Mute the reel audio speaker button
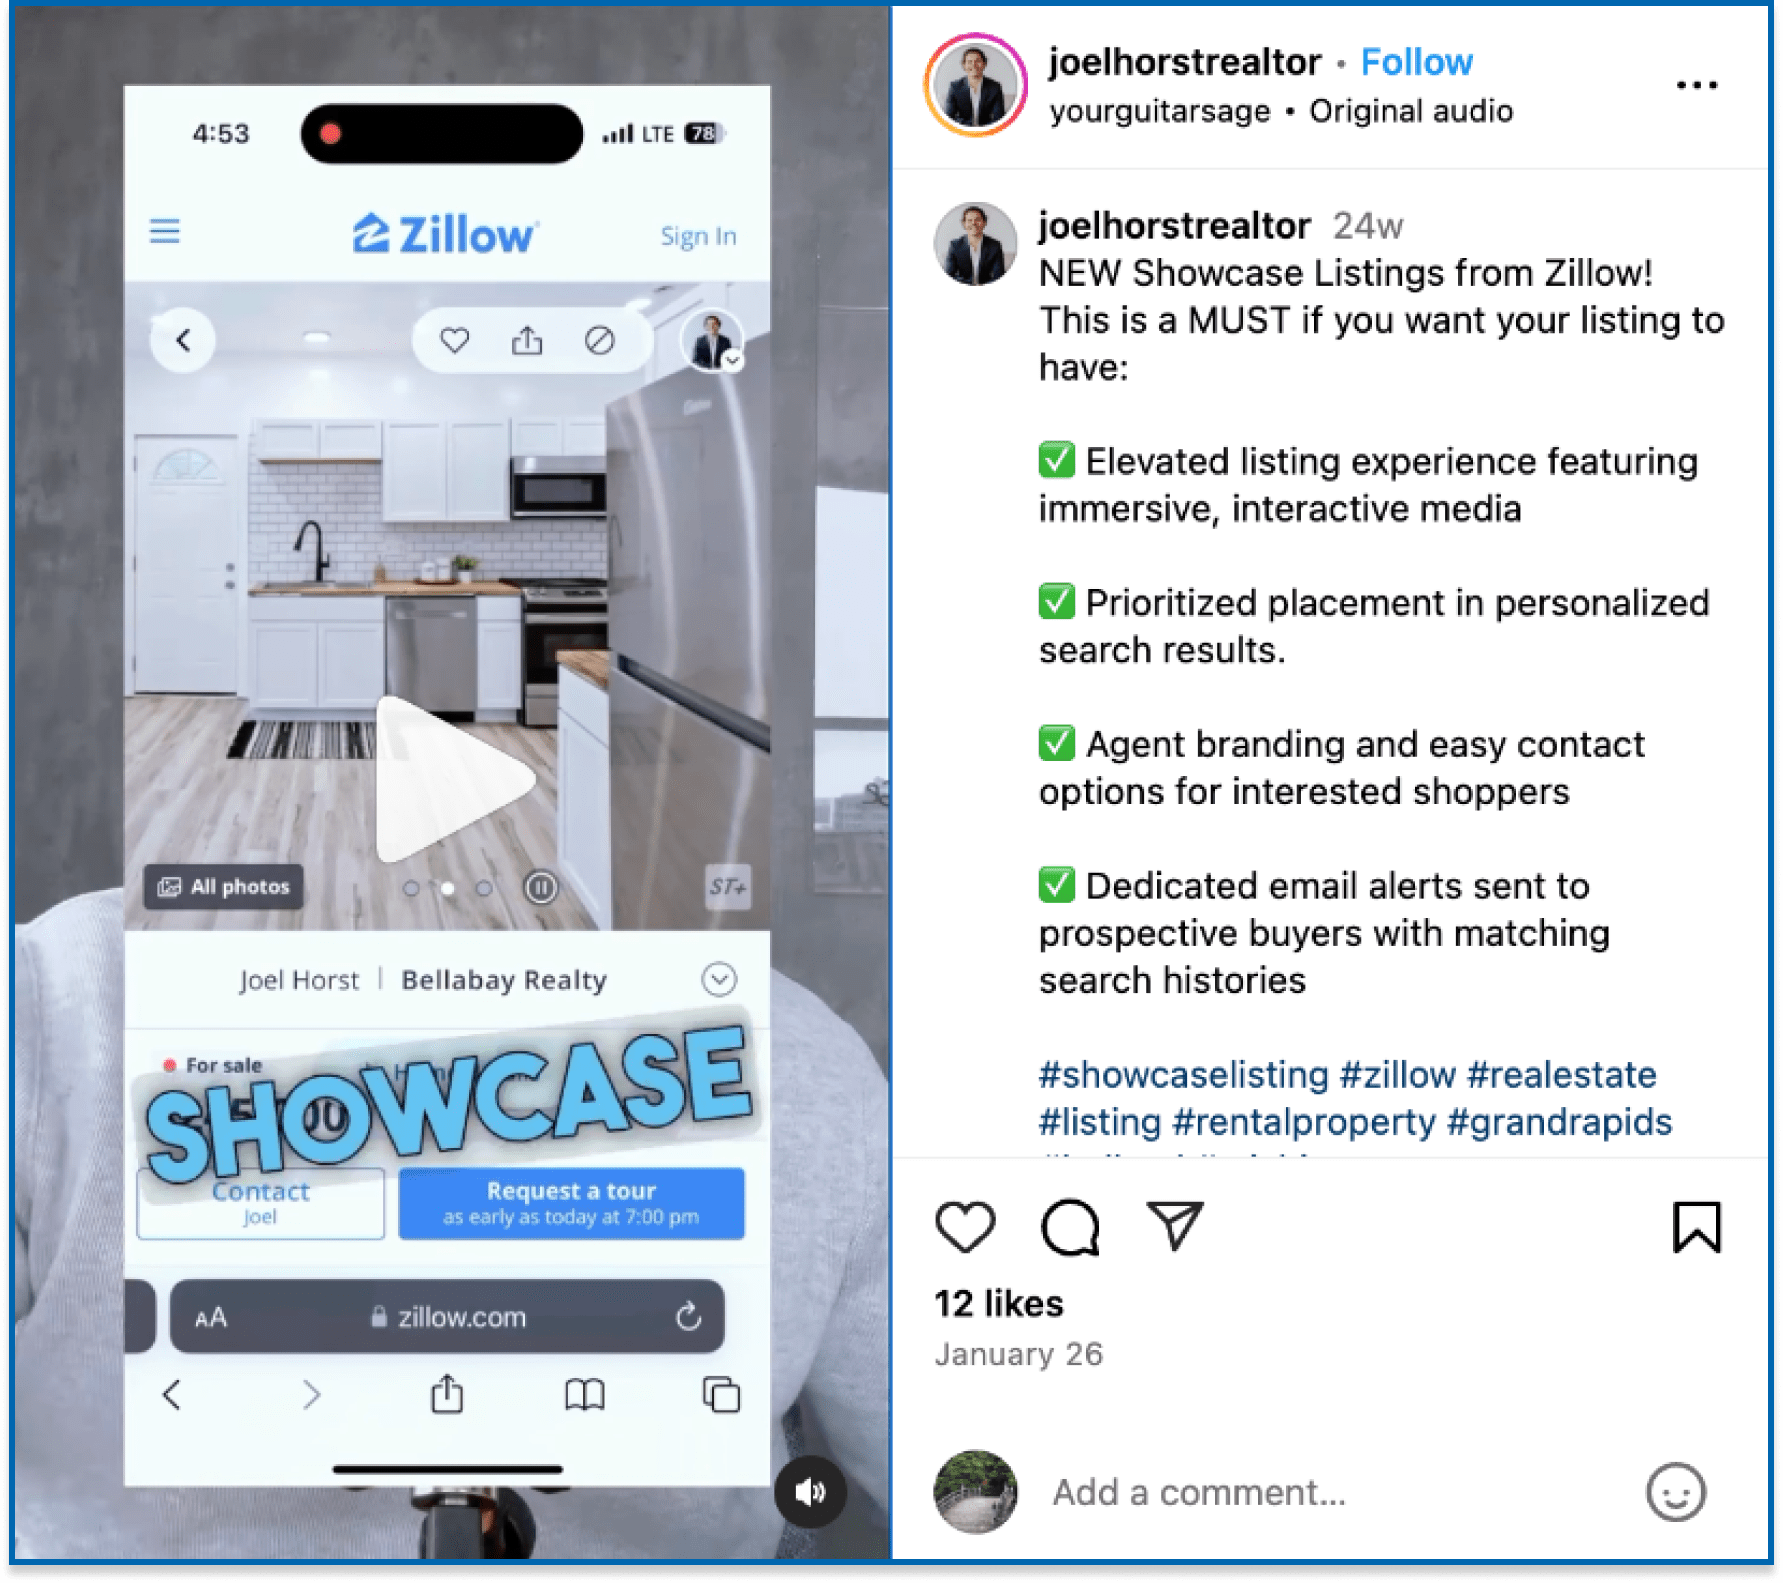The width and height of the screenshot is (1783, 1583). [x=810, y=1492]
